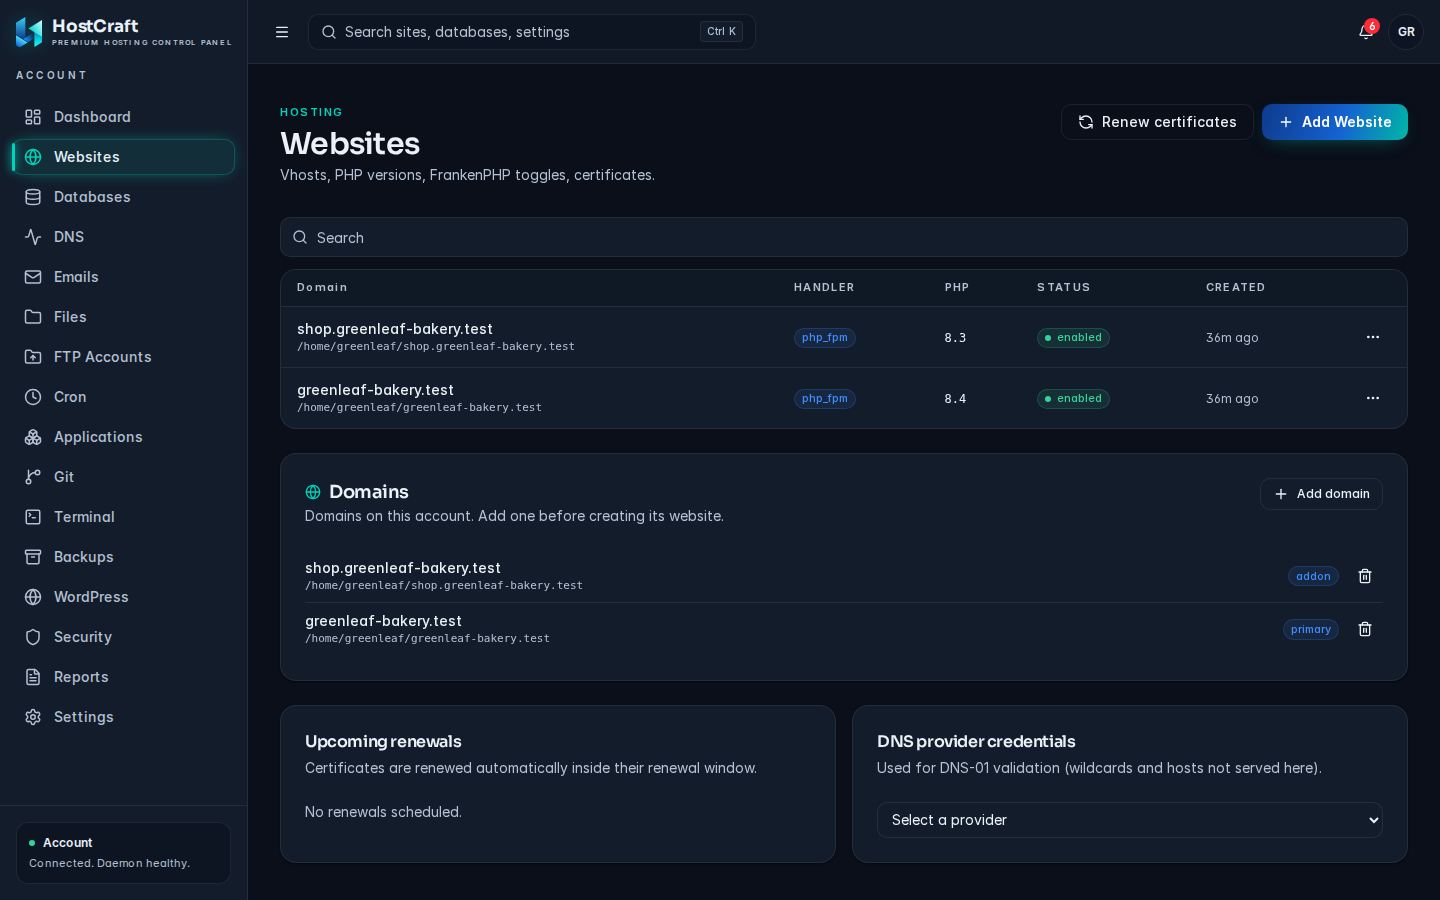Click the shop.greenleaf-bakery.test domain in websites table
Image resolution: width=1440 pixels, height=900 pixels.
(x=395, y=329)
